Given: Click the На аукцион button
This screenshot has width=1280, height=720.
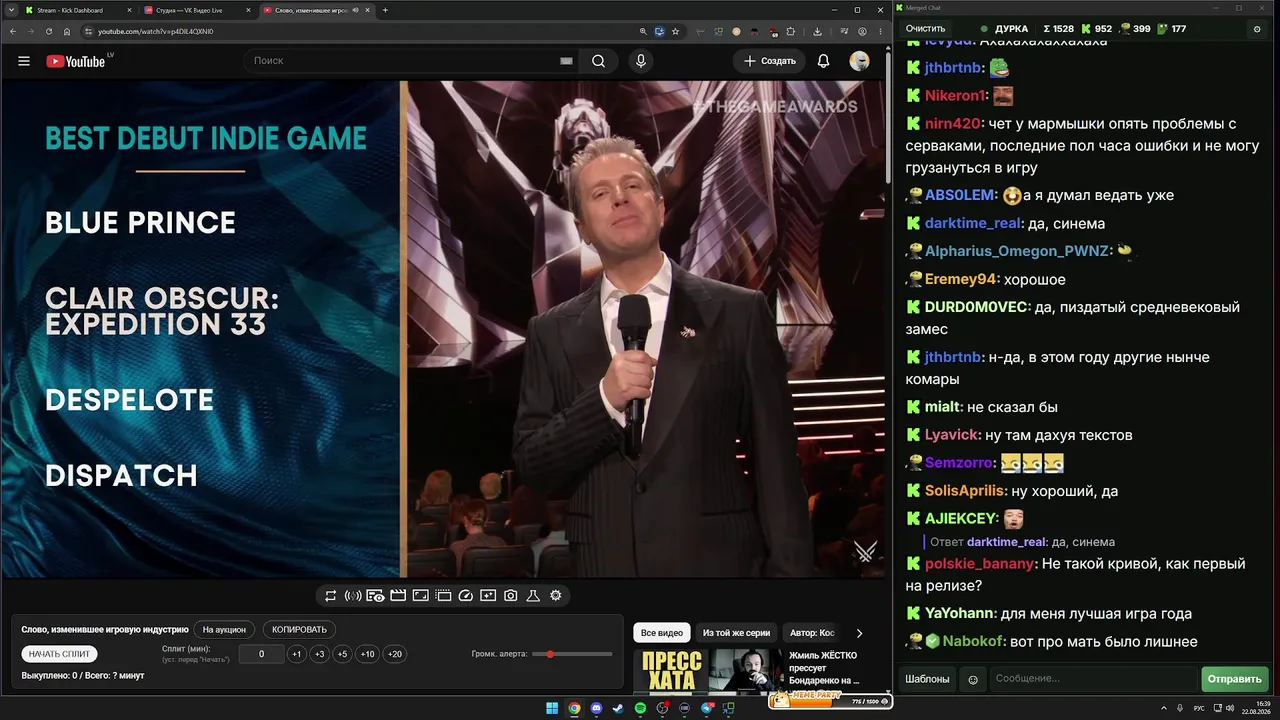Looking at the screenshot, I should click(224, 630).
